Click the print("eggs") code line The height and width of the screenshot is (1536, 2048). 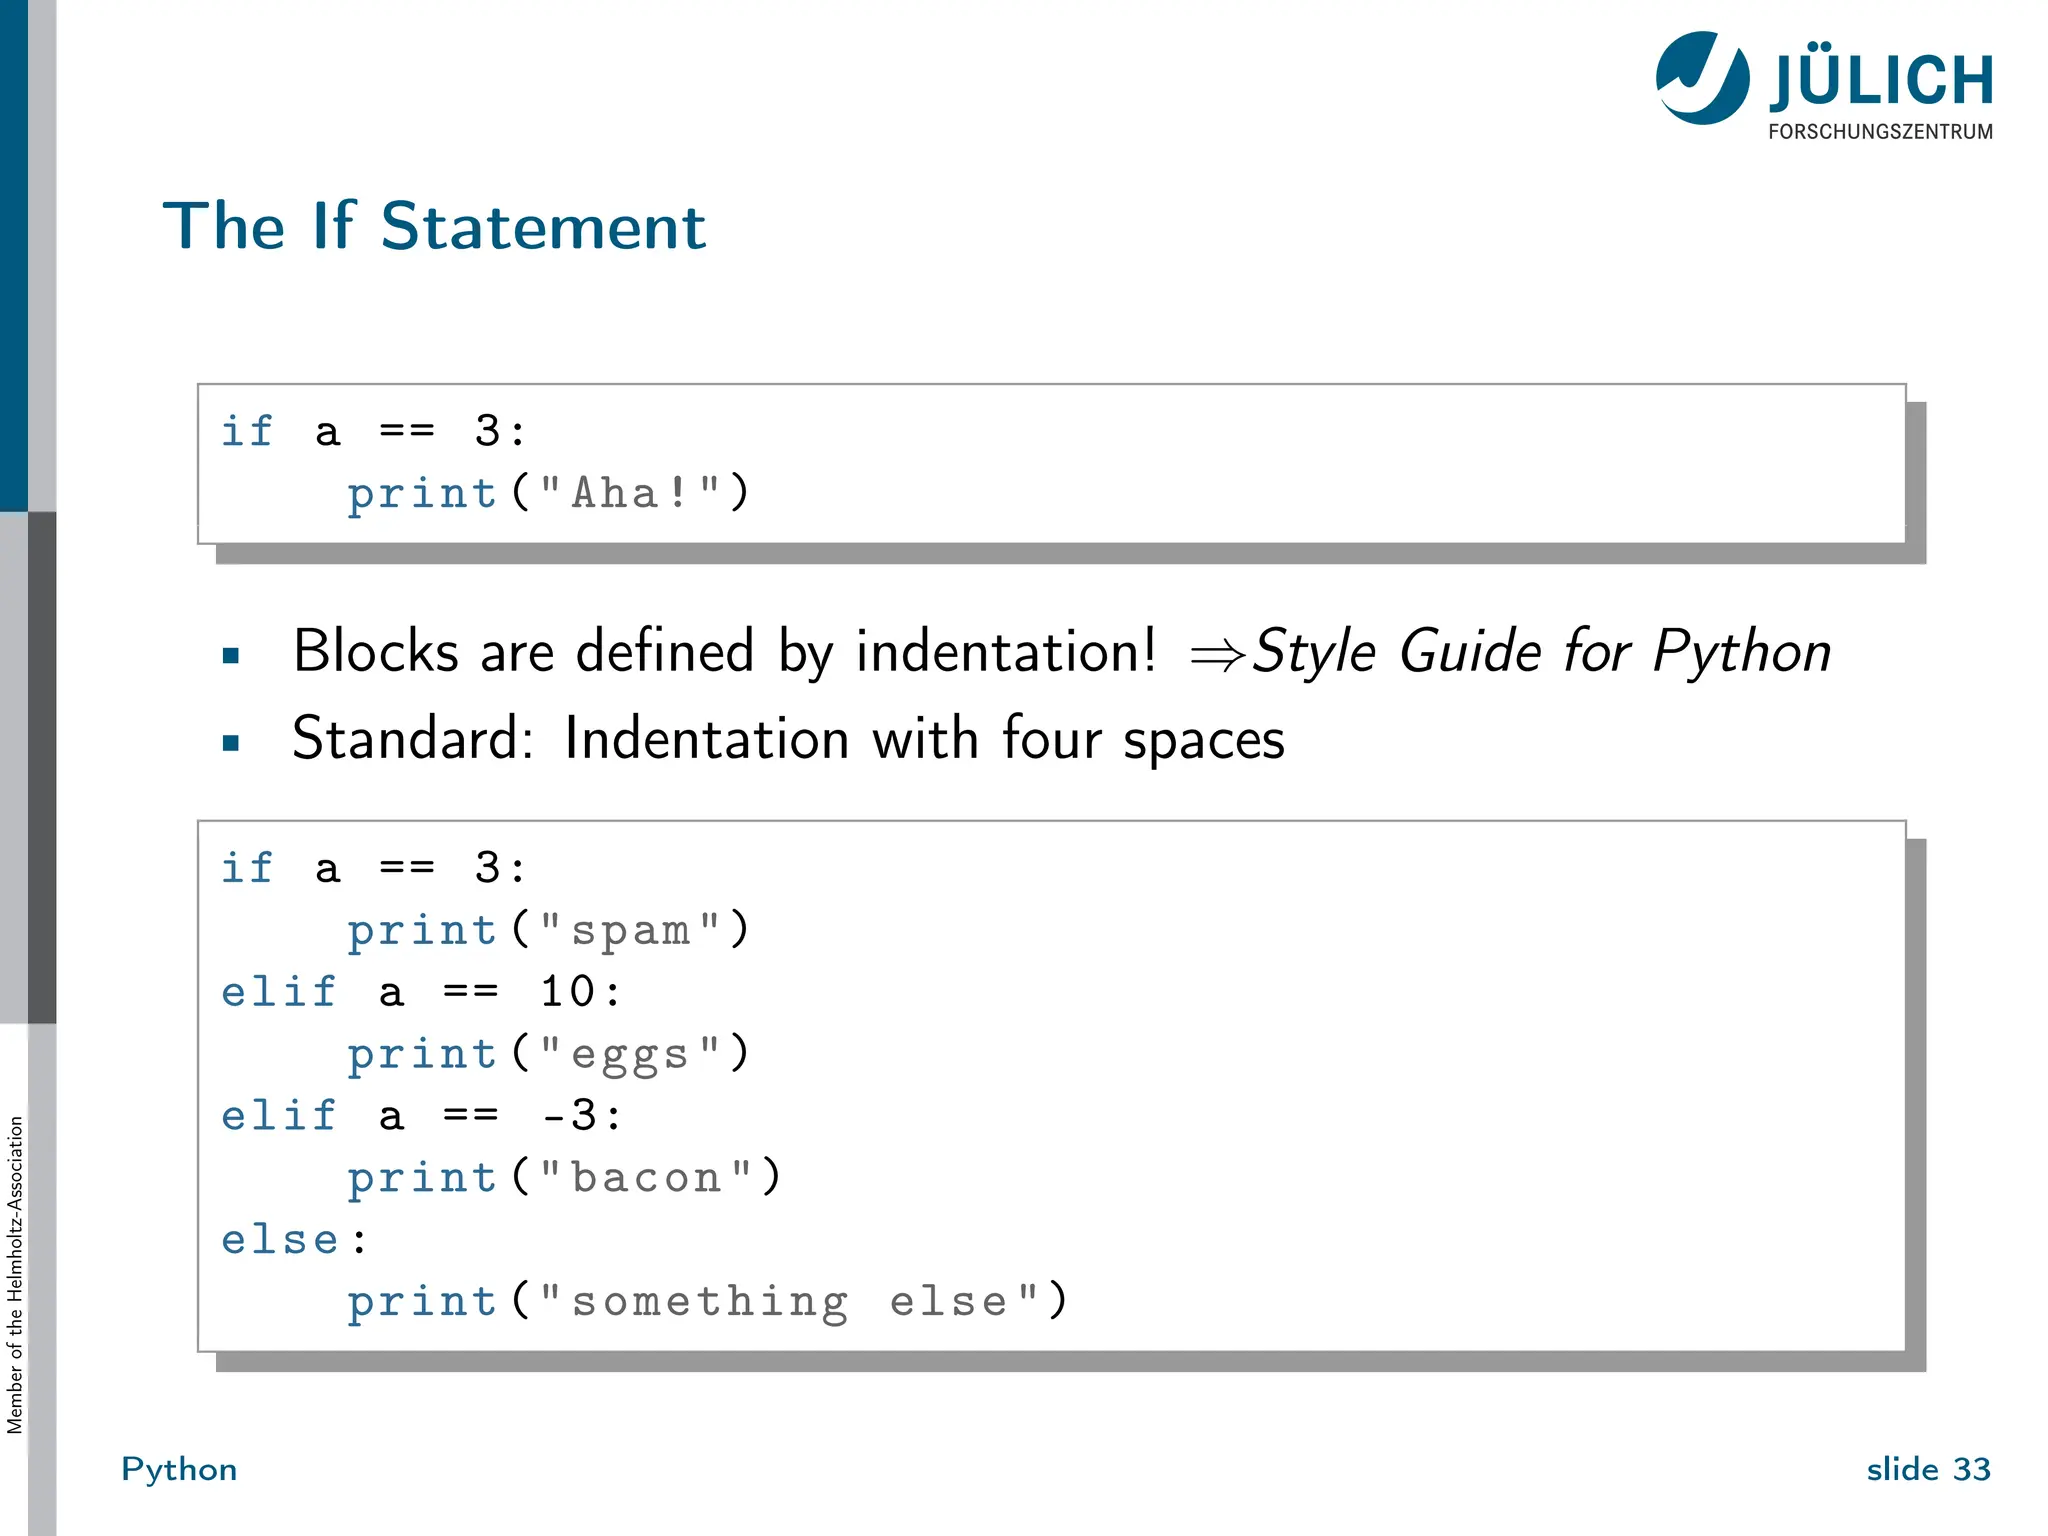(548, 1055)
